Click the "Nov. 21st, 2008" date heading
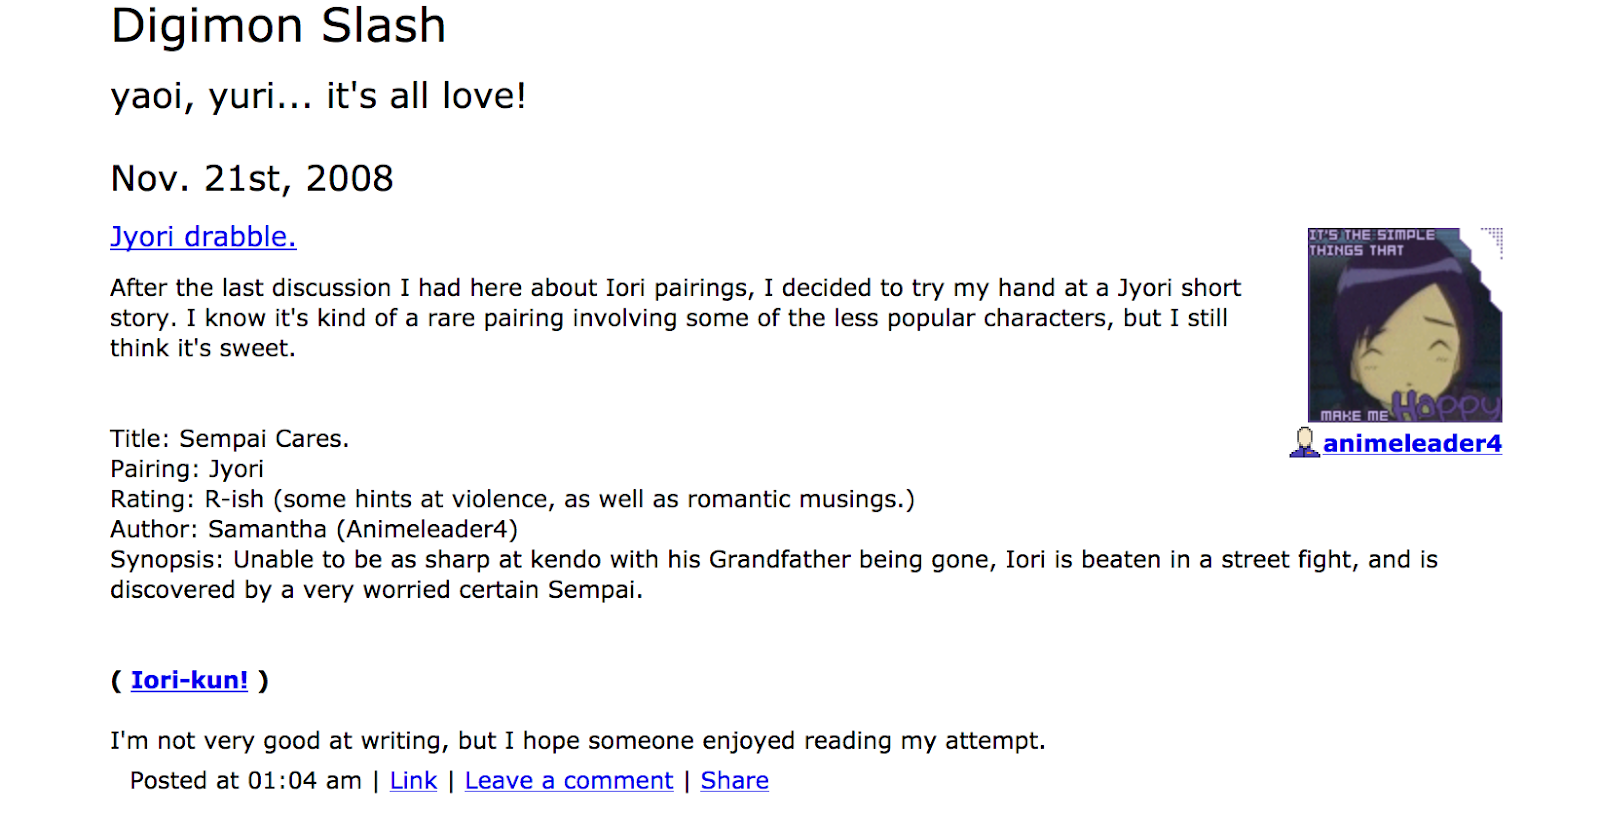 [252, 179]
